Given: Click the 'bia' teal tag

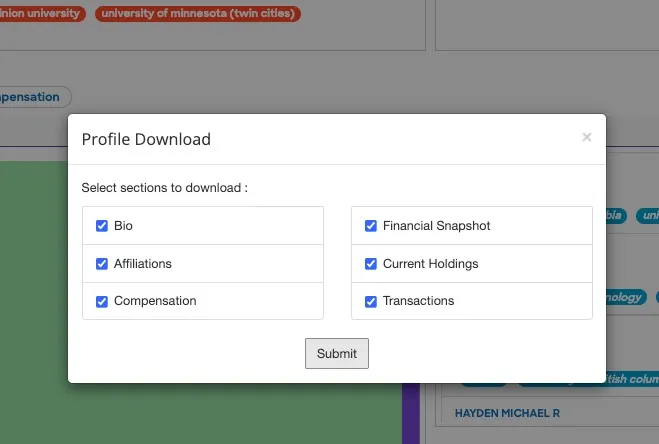Looking at the screenshot, I should (616, 216).
